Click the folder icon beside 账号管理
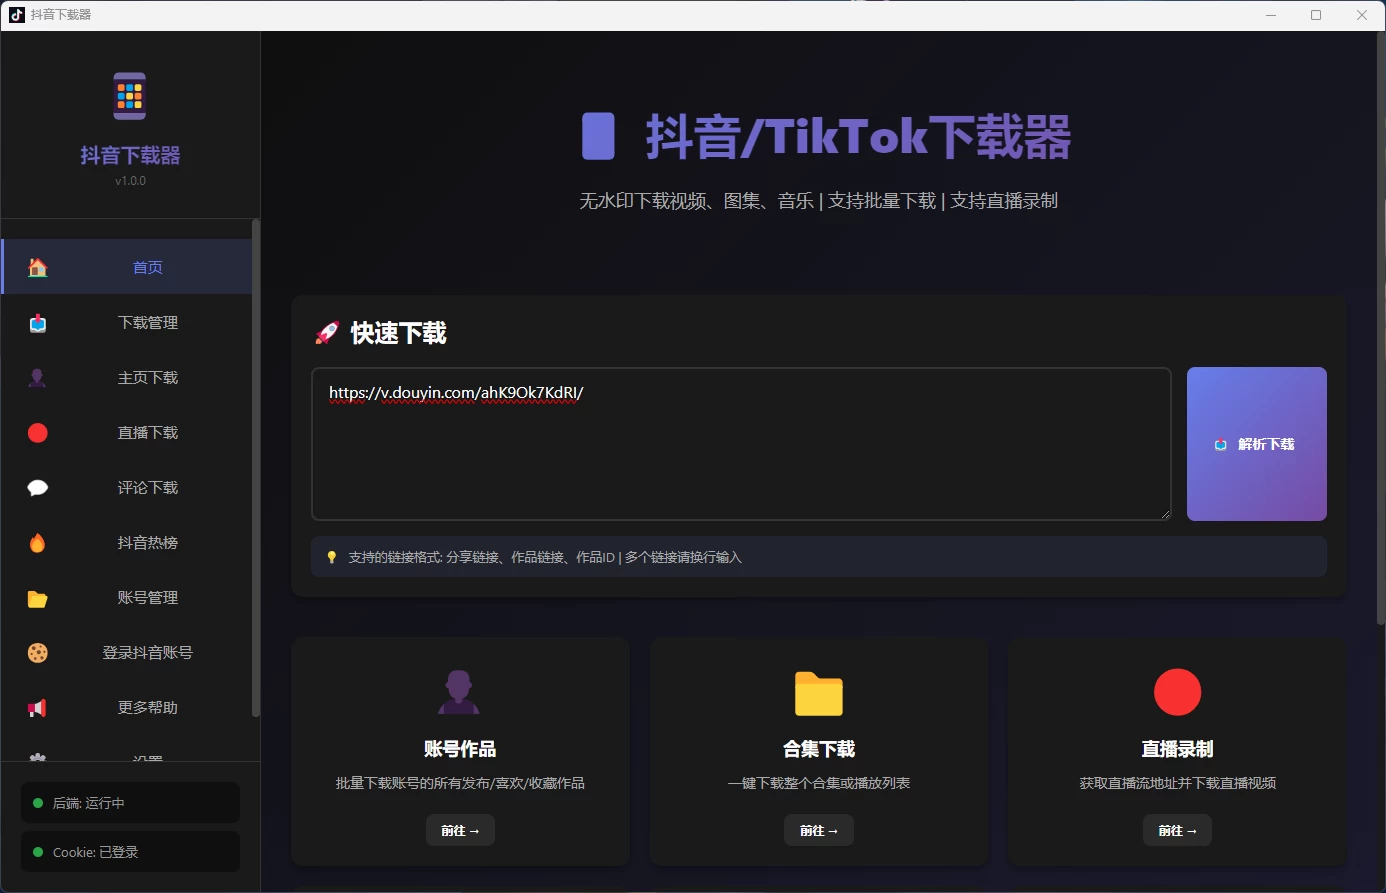1386x893 pixels. pyautogui.click(x=38, y=599)
